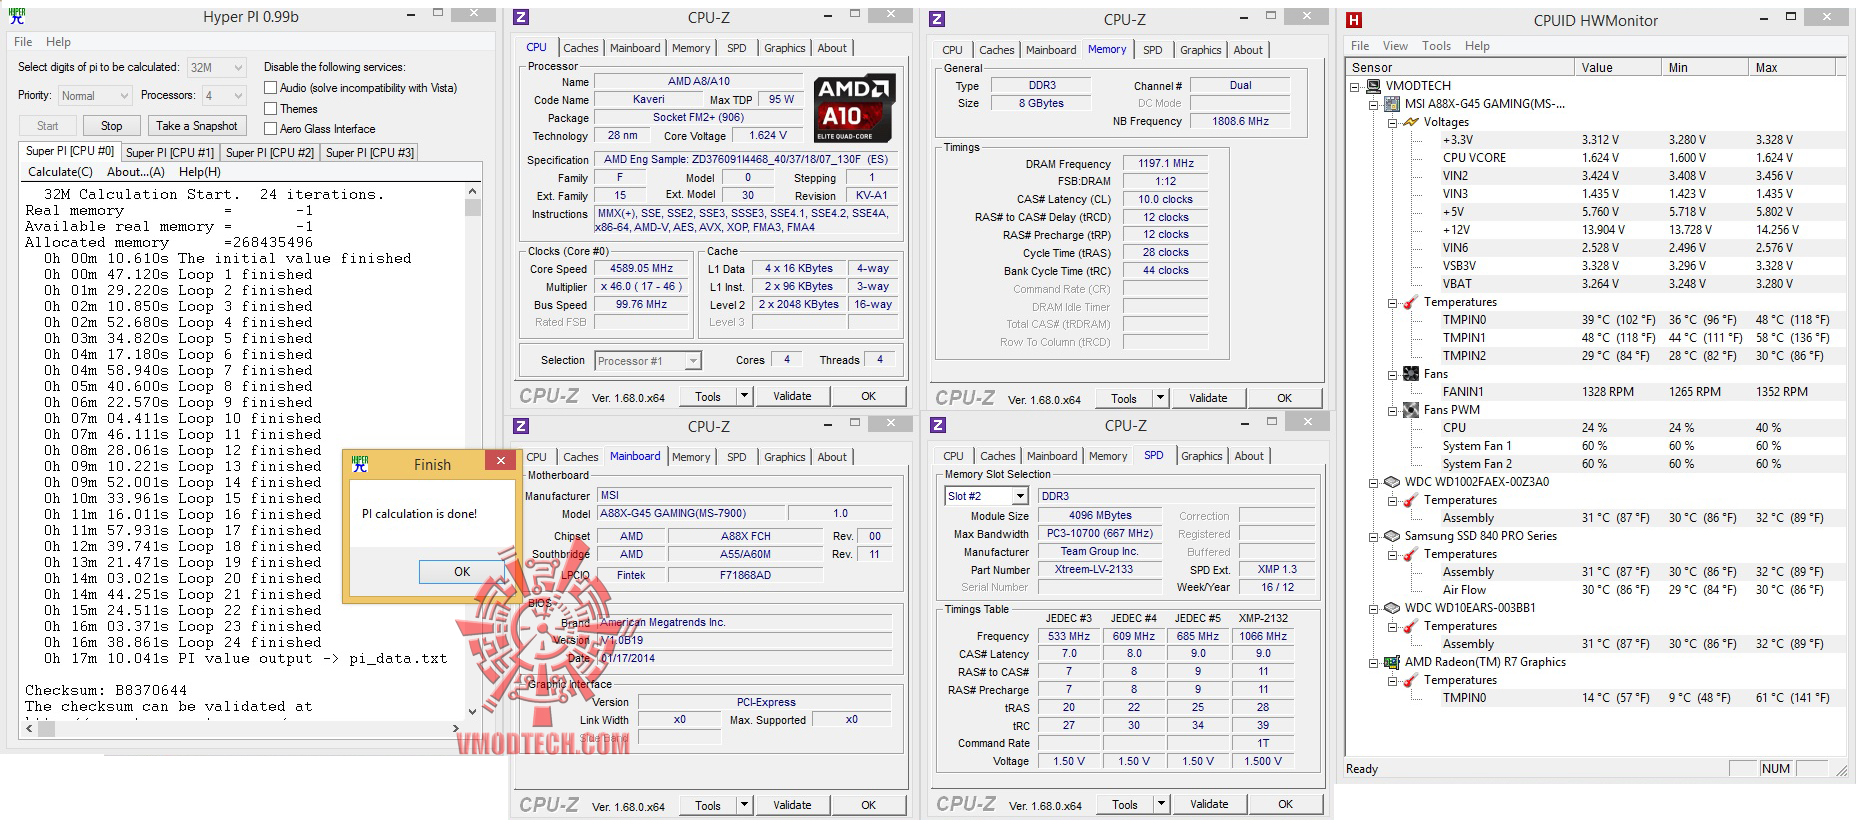This screenshot has width=1856, height=826.
Task: Collapse the AMD Radeon R7 Graphics node
Action: coord(1374,662)
